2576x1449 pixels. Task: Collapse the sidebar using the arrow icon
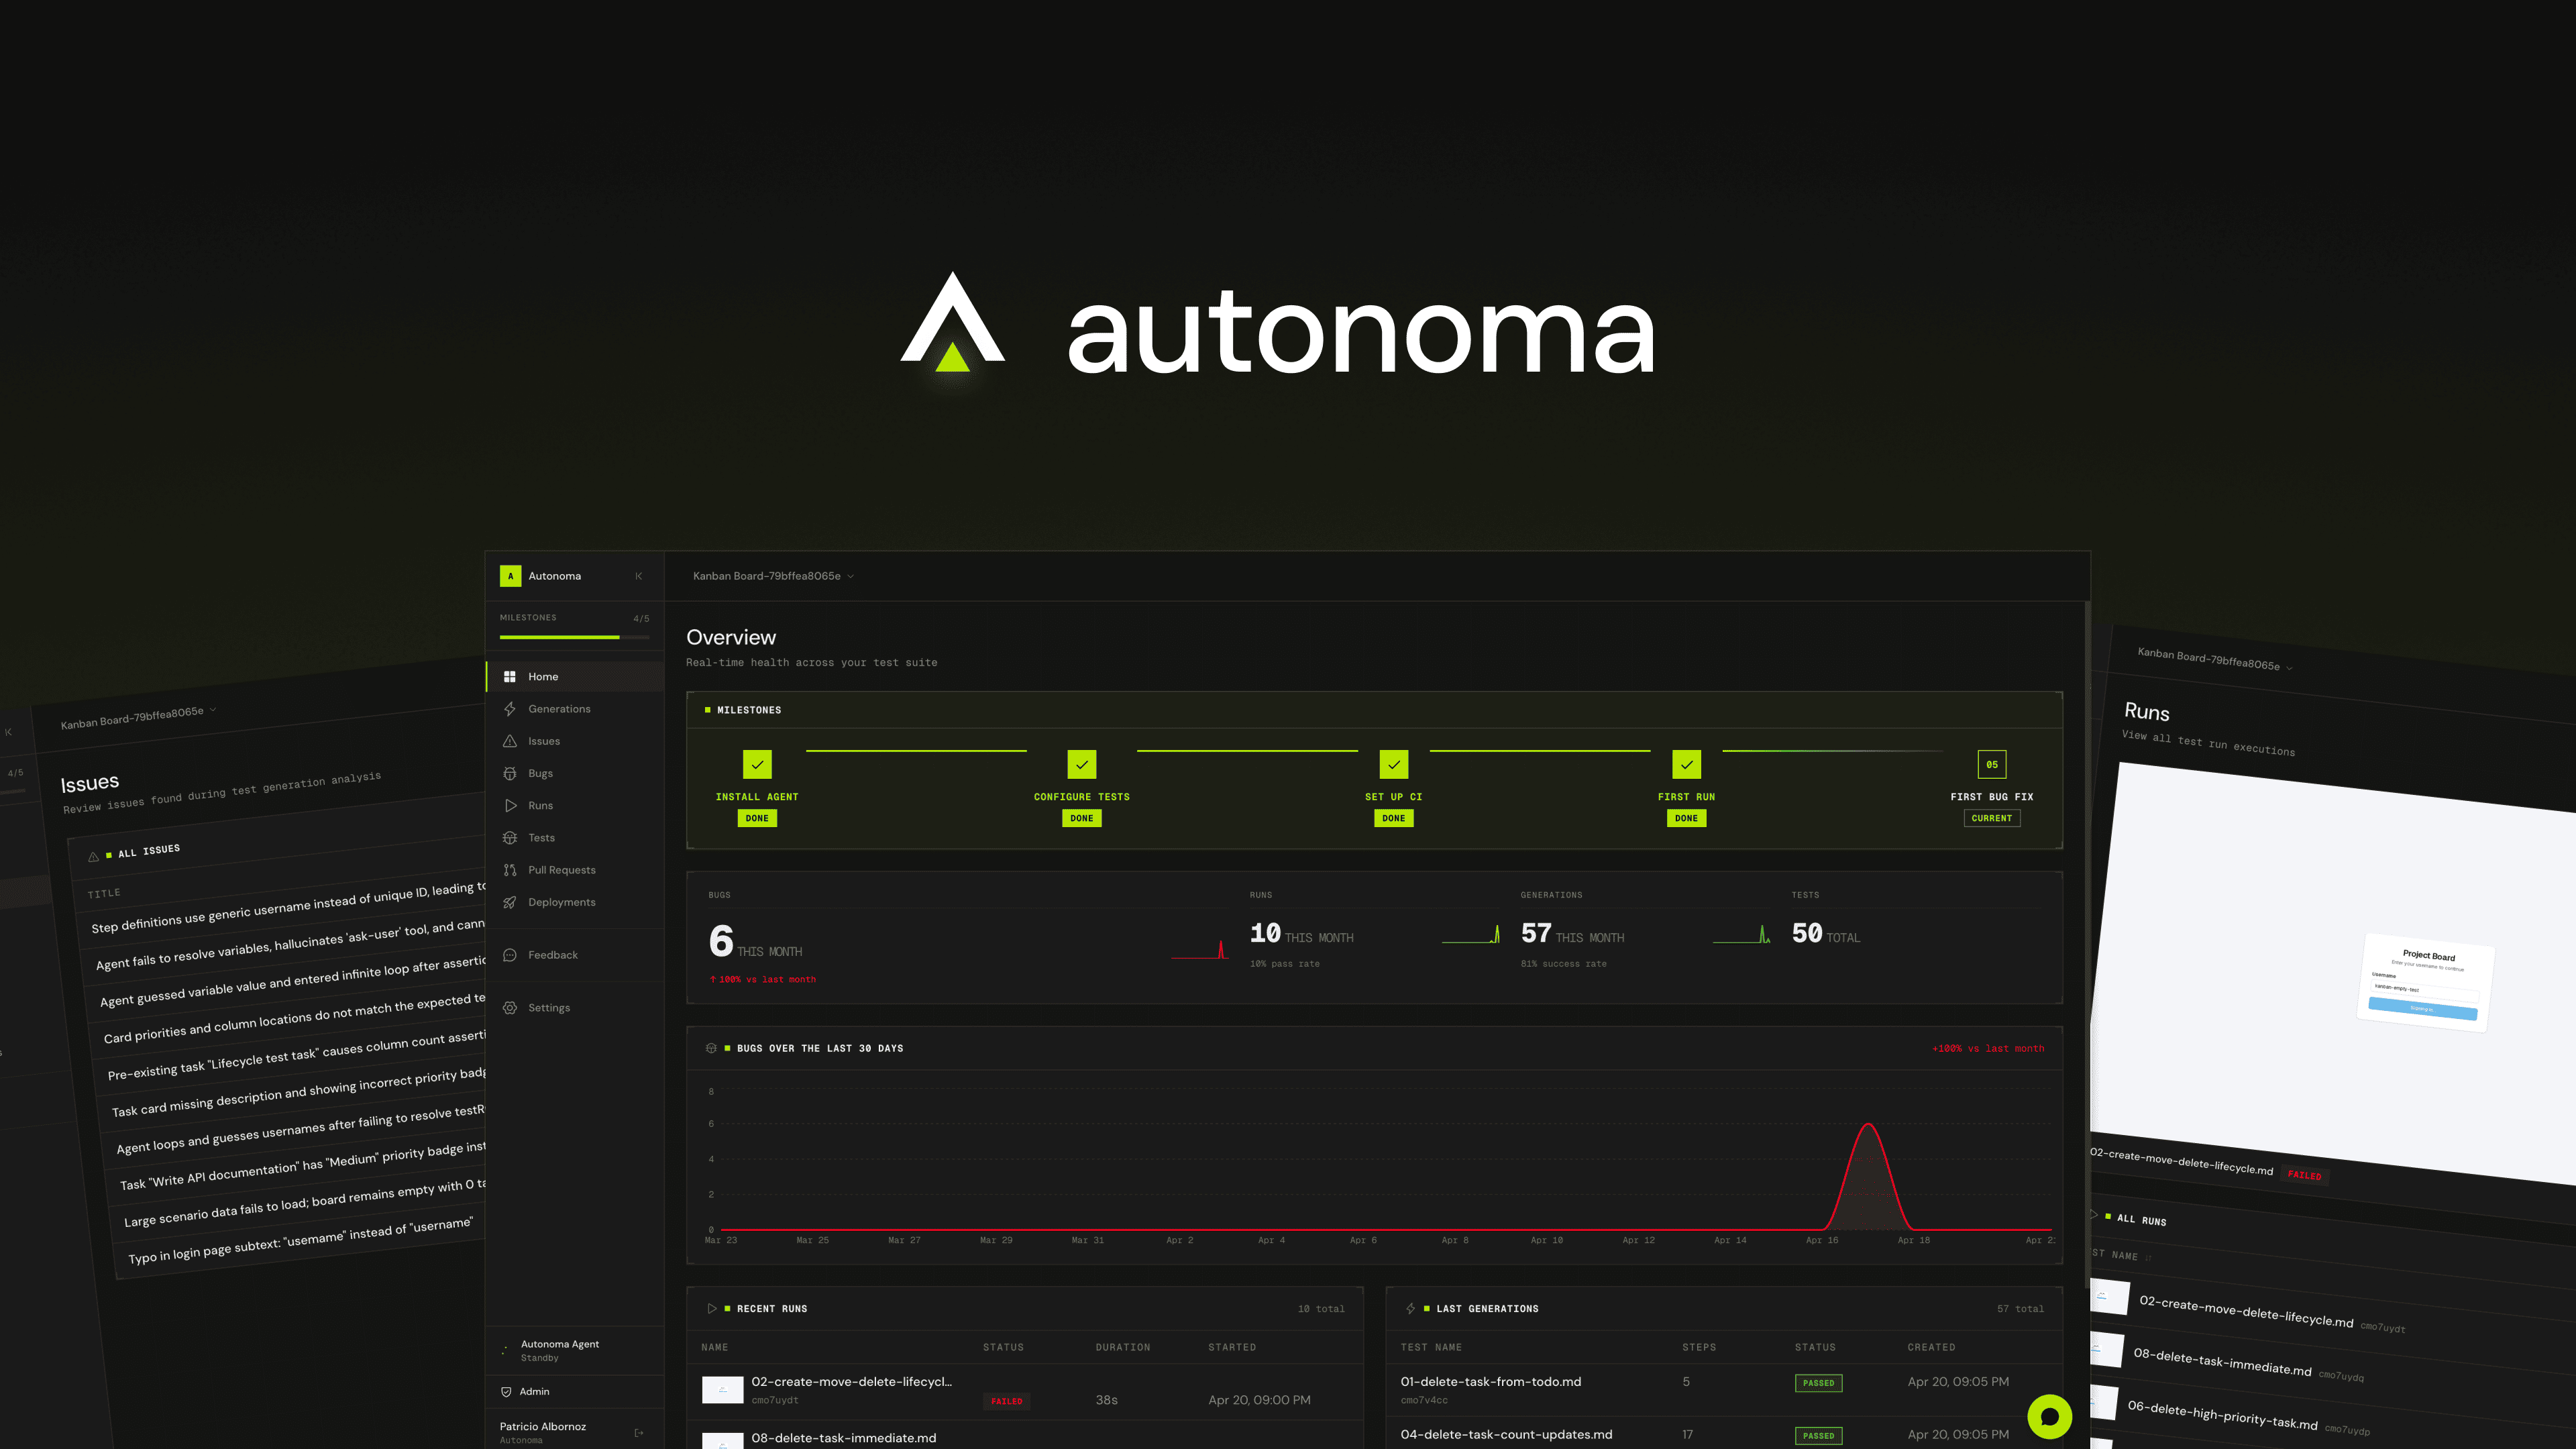click(638, 576)
